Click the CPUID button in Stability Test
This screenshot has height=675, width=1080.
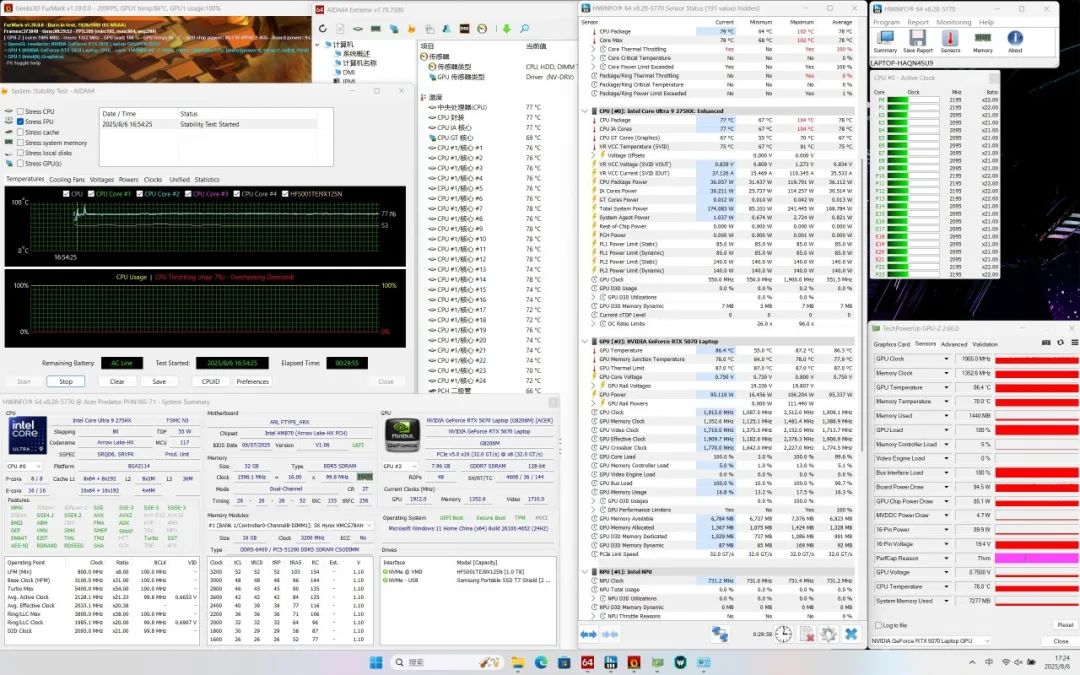[211, 382]
